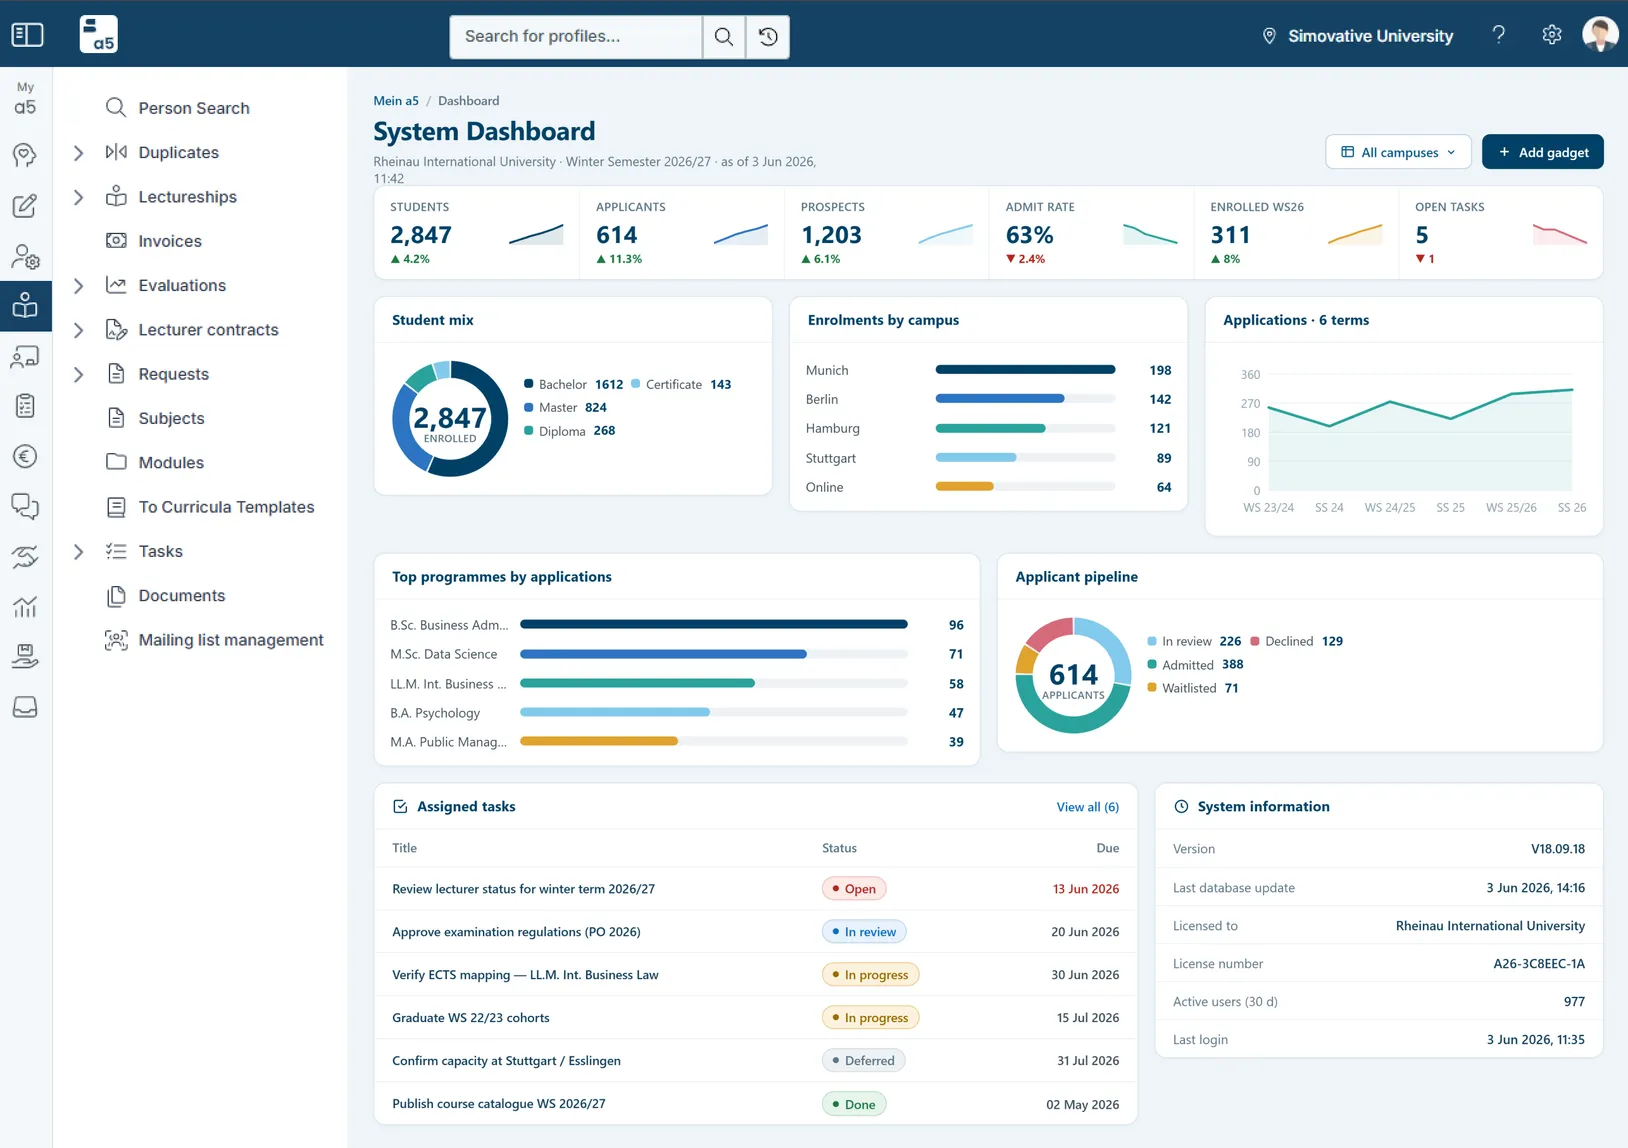
Task: Go to Mein a5 breadcrumb
Action: [396, 101]
